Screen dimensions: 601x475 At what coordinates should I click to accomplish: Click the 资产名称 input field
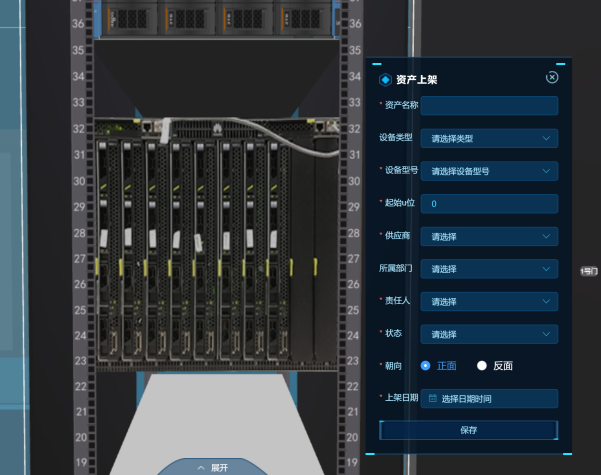[489, 106]
